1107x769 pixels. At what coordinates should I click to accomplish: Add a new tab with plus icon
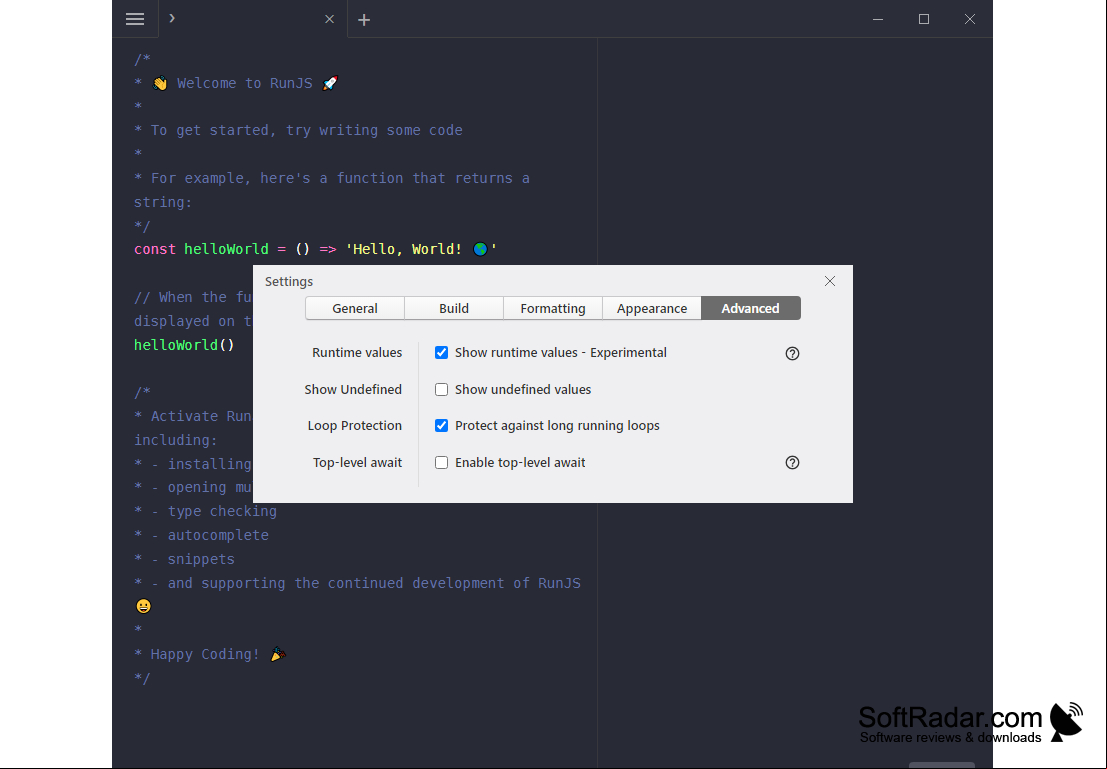[364, 20]
